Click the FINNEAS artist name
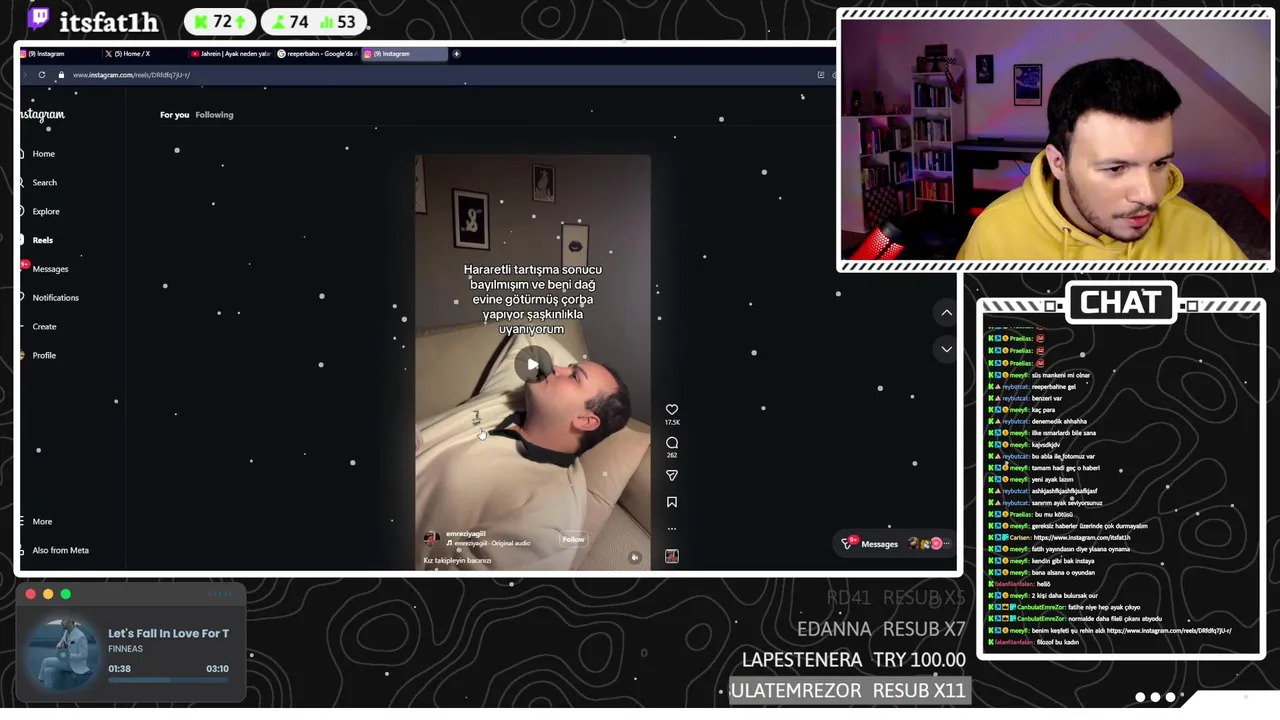The height and width of the screenshot is (720, 1280). click(125, 649)
